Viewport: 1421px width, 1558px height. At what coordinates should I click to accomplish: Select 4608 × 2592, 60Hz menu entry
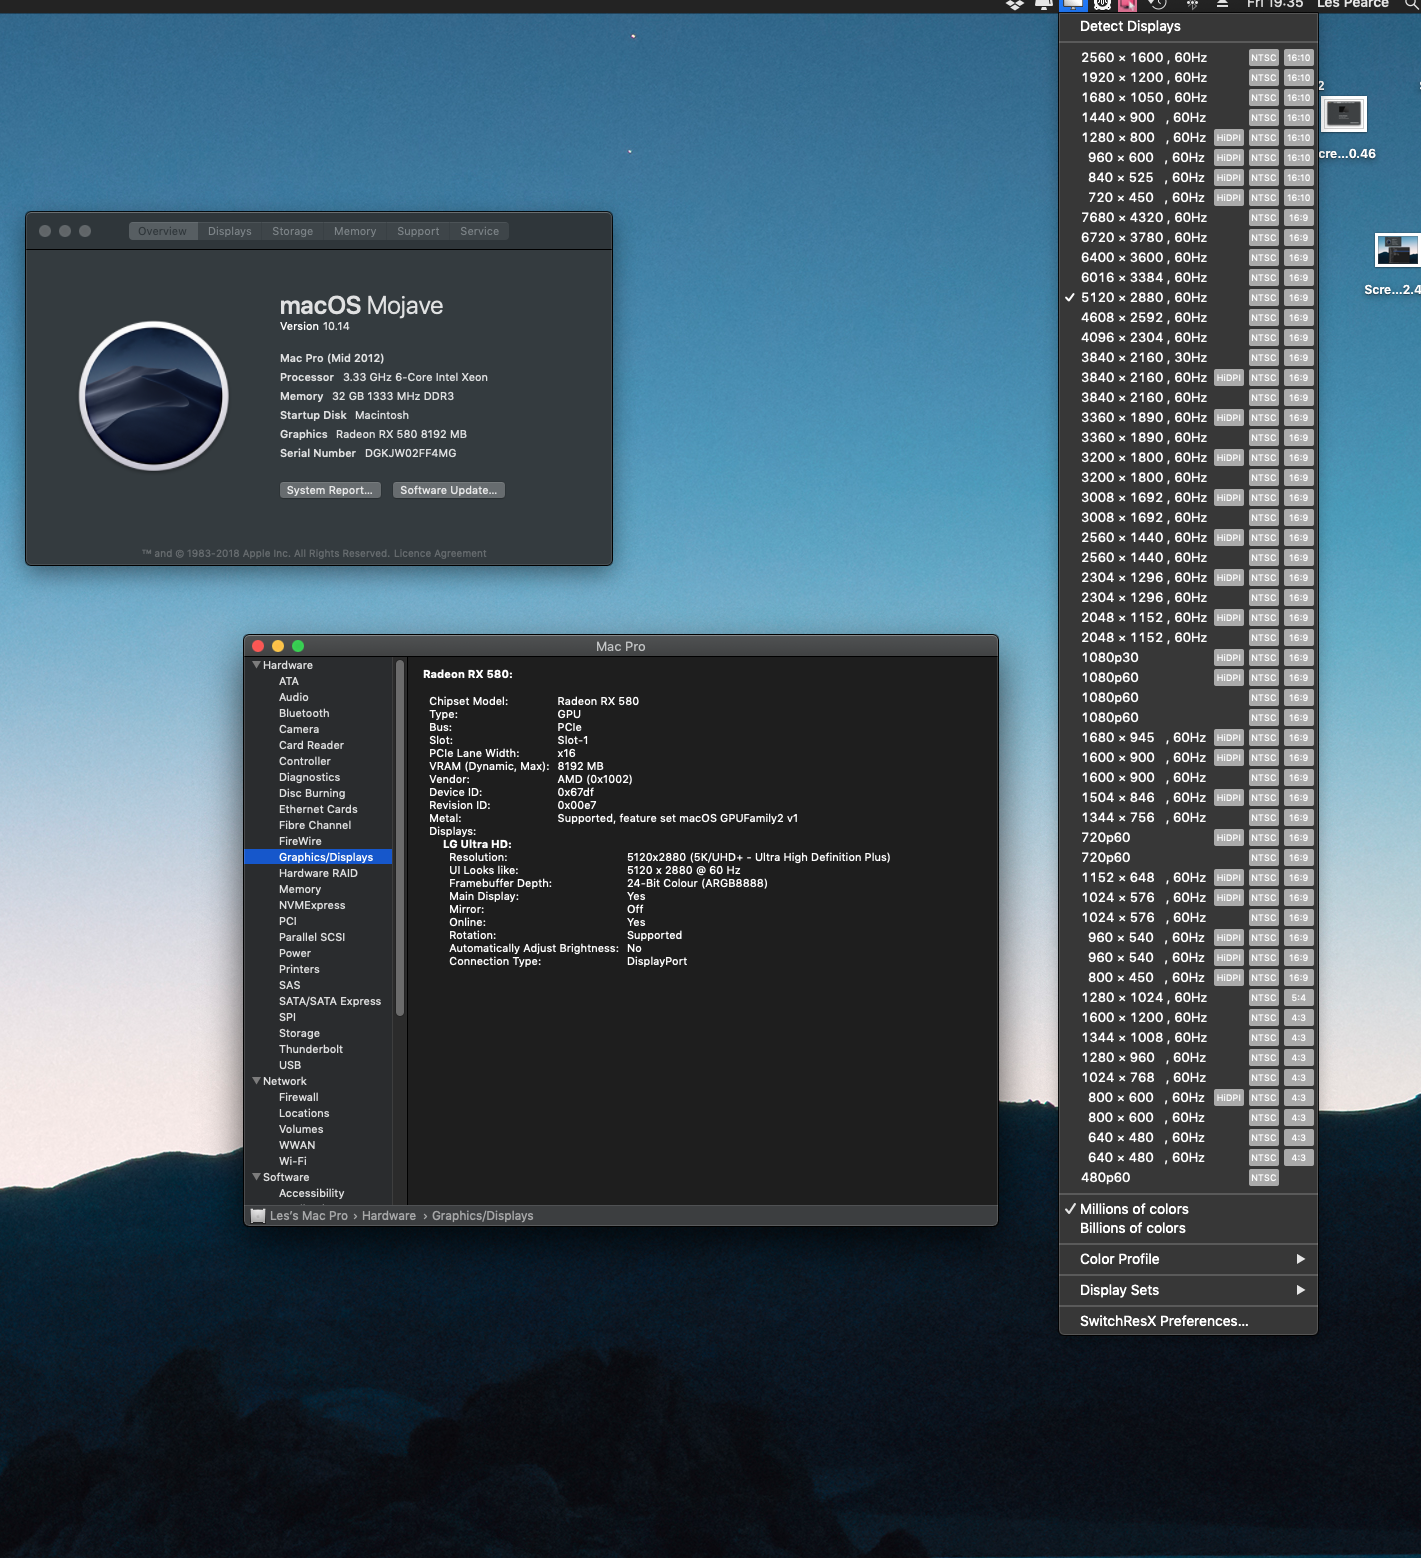click(1188, 317)
